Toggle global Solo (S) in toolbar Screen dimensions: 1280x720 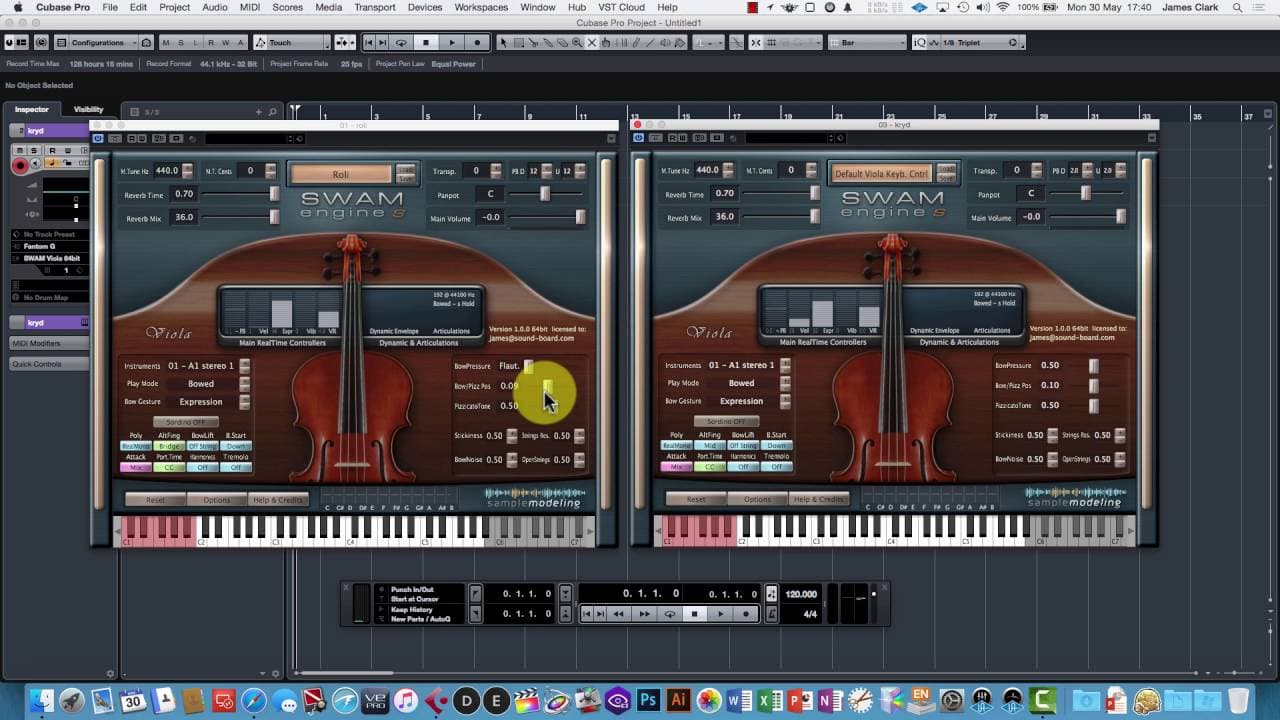pos(181,43)
